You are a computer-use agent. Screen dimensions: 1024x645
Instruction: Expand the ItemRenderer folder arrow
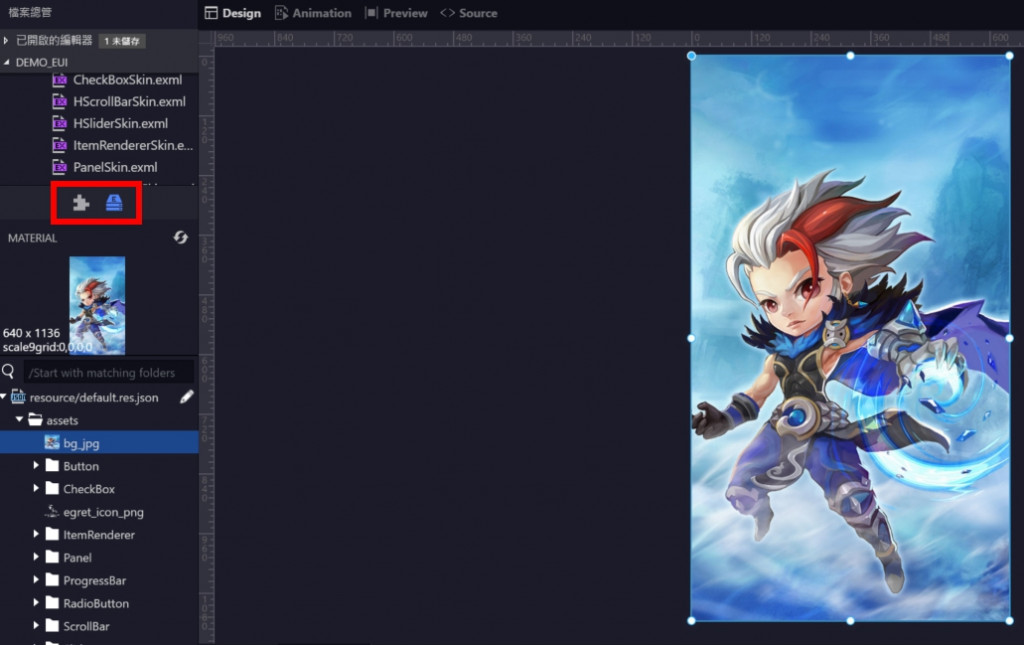(x=36, y=534)
